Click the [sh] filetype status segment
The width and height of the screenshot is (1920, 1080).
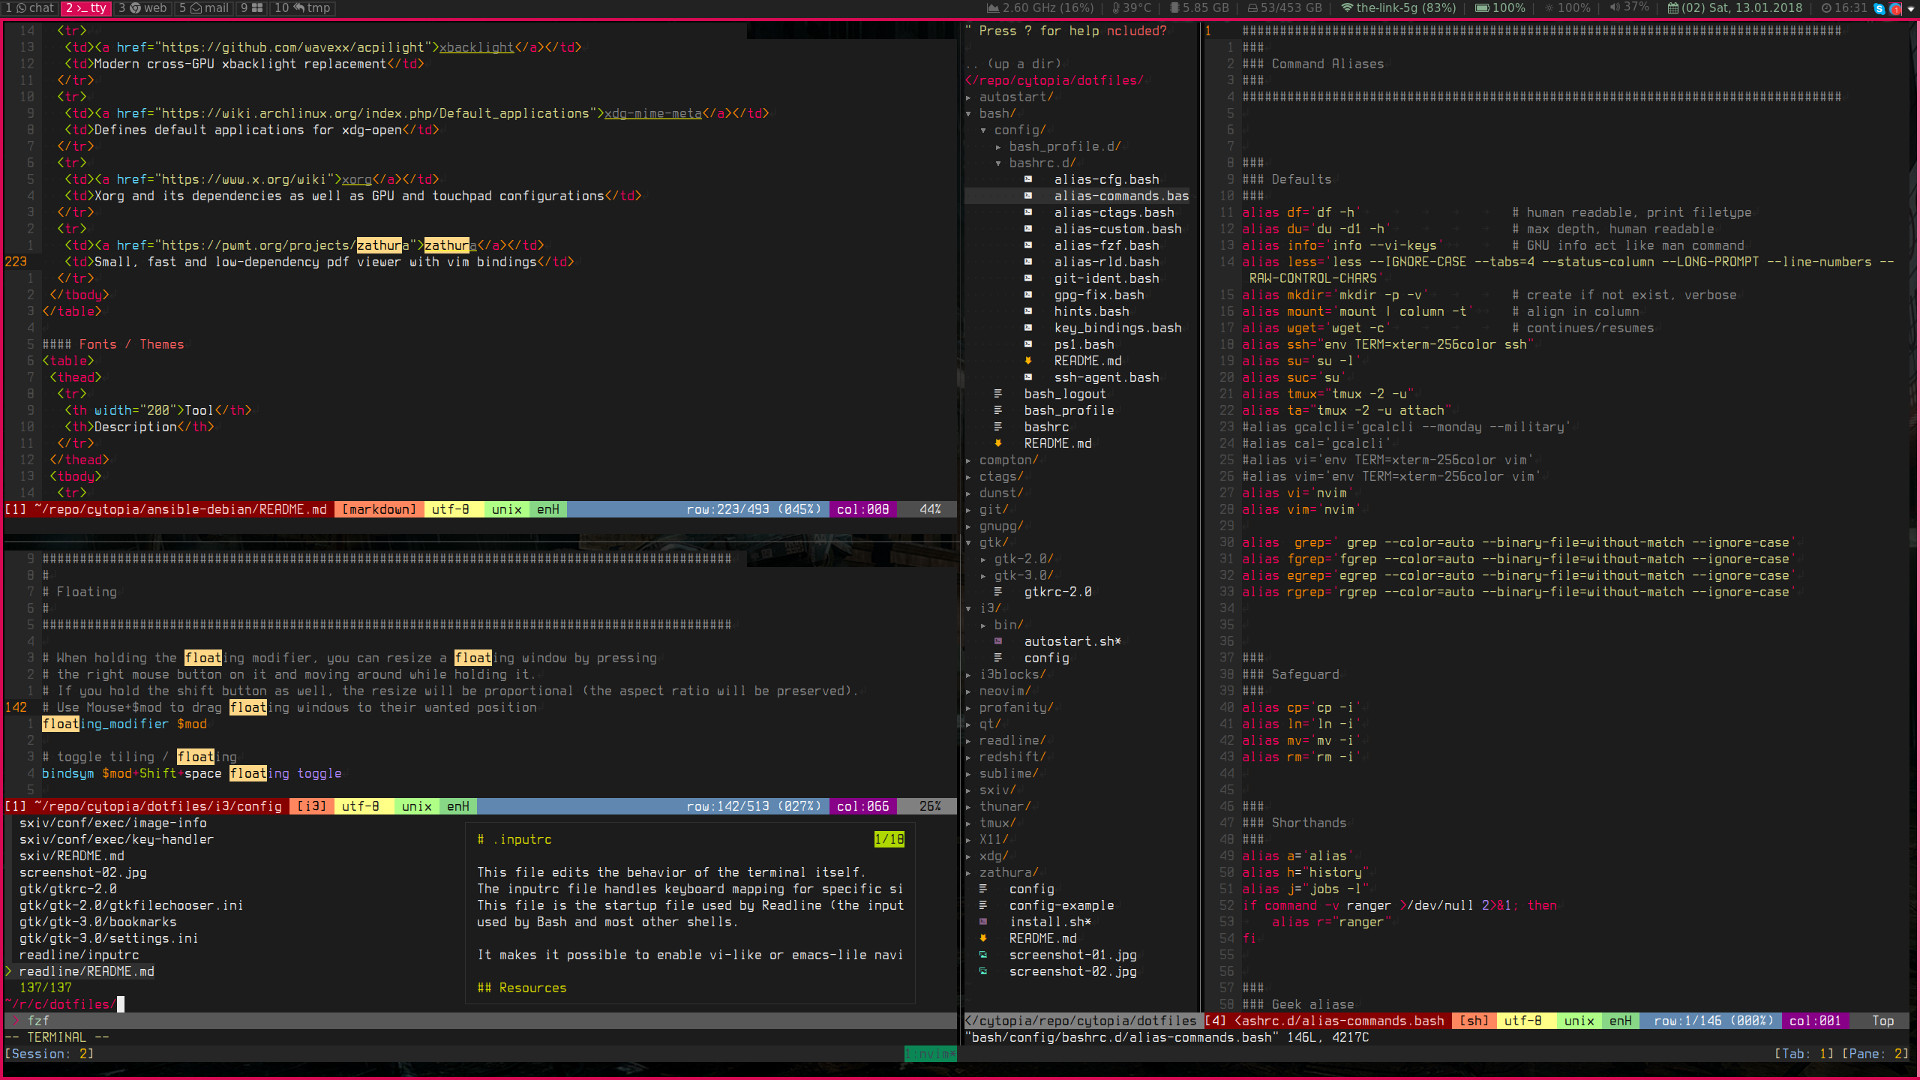click(1474, 1021)
